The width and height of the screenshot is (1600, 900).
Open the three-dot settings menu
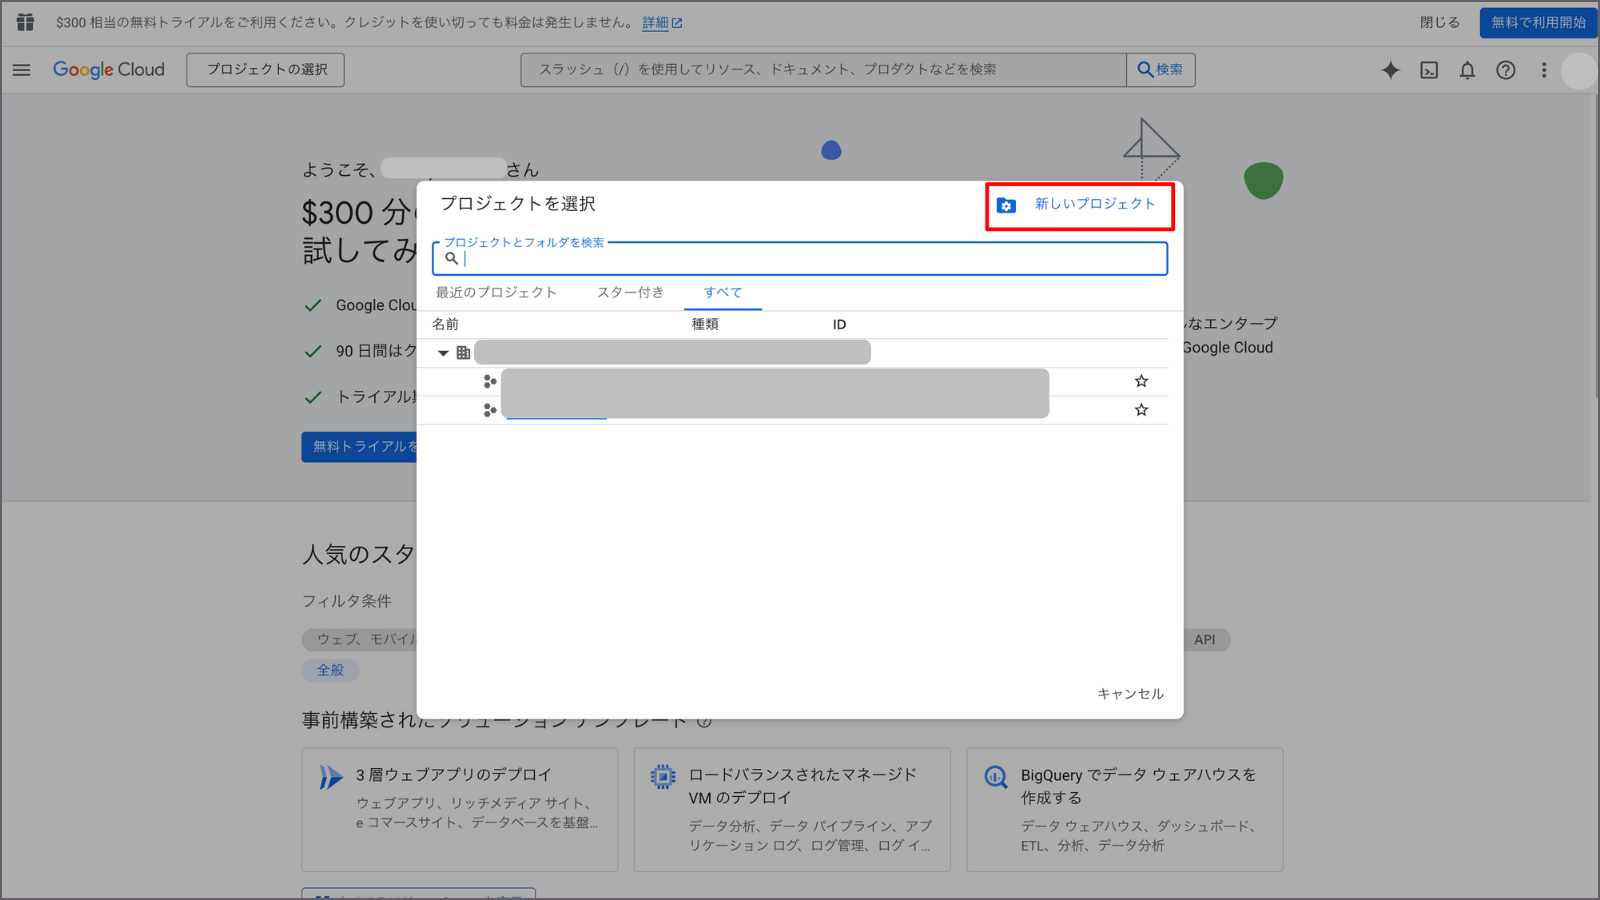1544,70
